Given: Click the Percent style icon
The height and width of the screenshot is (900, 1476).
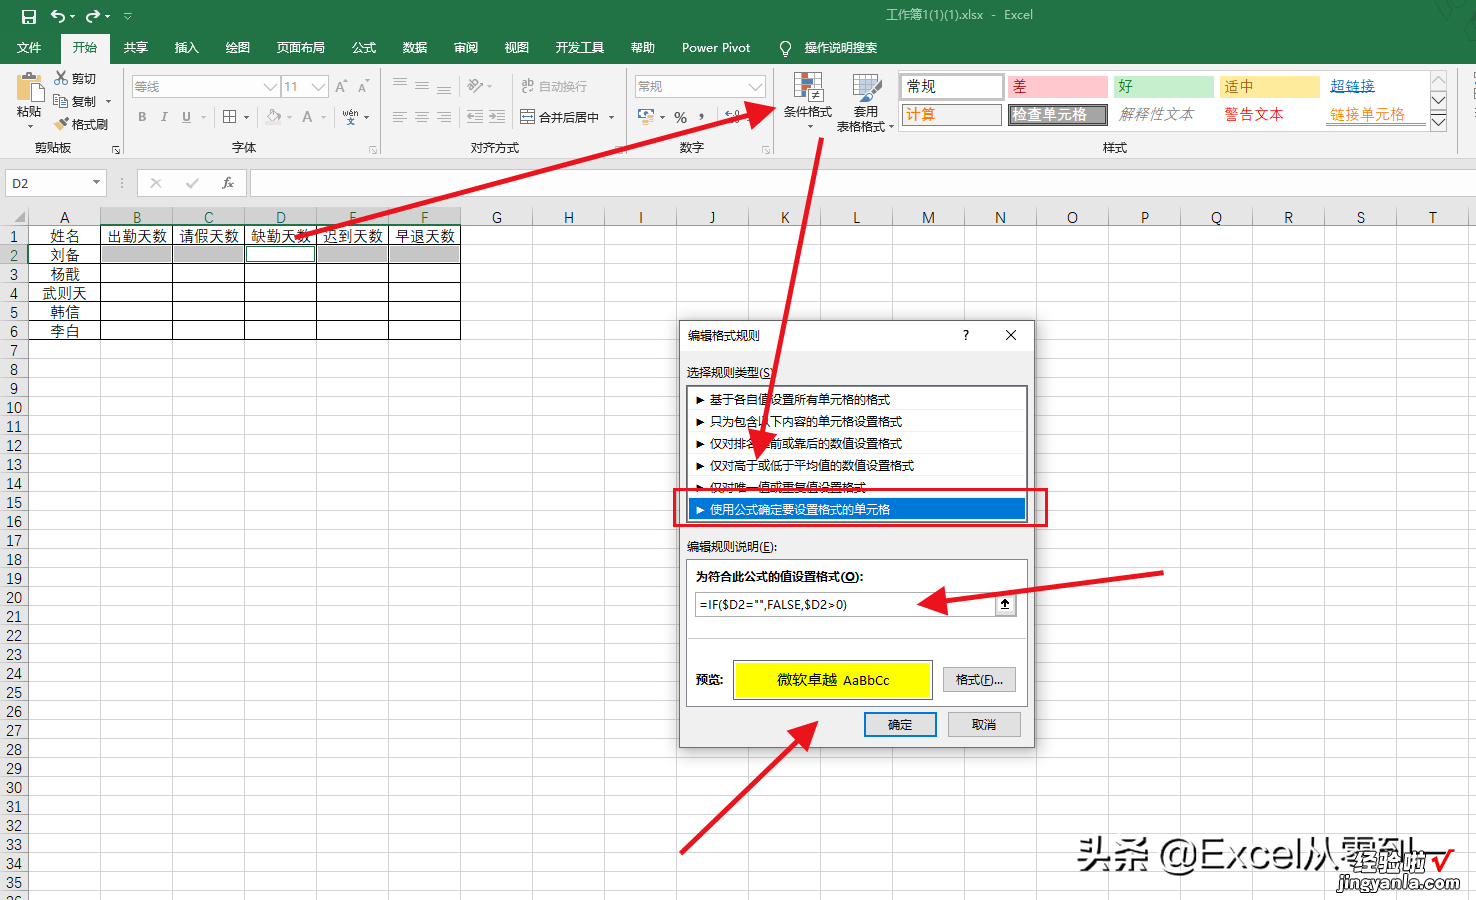Looking at the screenshot, I should (x=680, y=117).
